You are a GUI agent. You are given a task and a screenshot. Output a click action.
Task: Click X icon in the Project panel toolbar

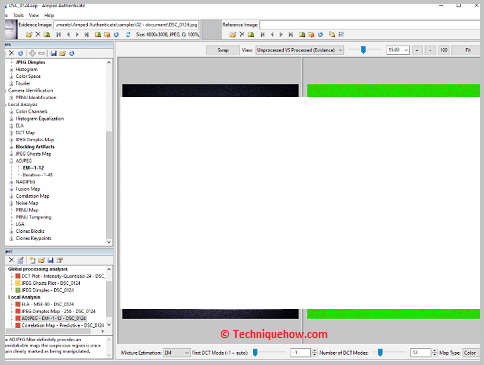(x=11, y=260)
